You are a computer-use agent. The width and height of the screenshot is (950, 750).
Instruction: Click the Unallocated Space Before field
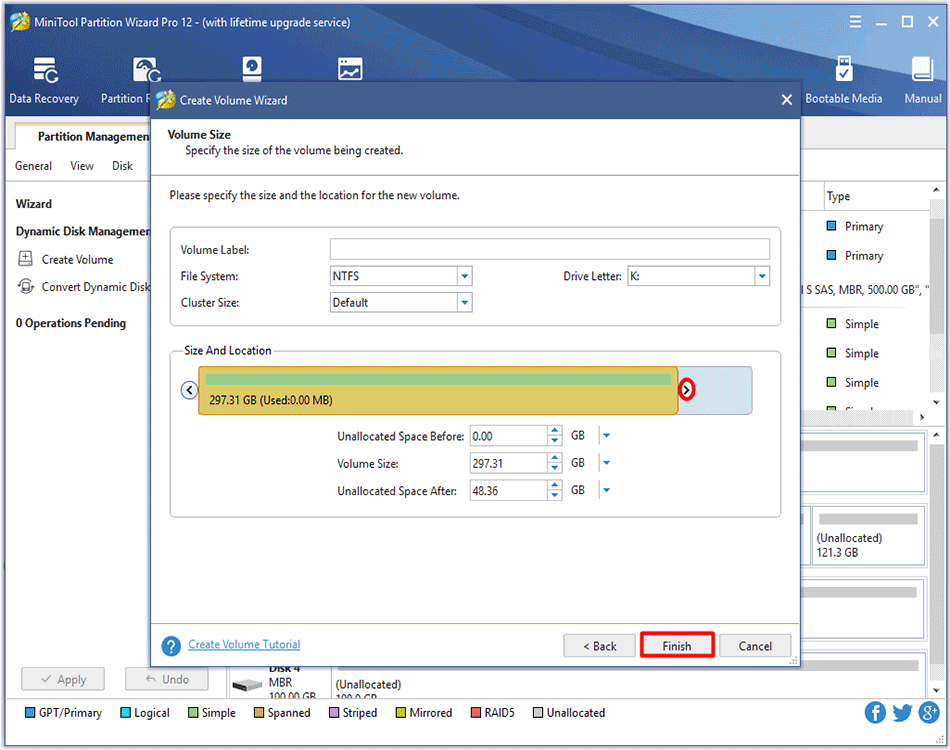coord(509,436)
